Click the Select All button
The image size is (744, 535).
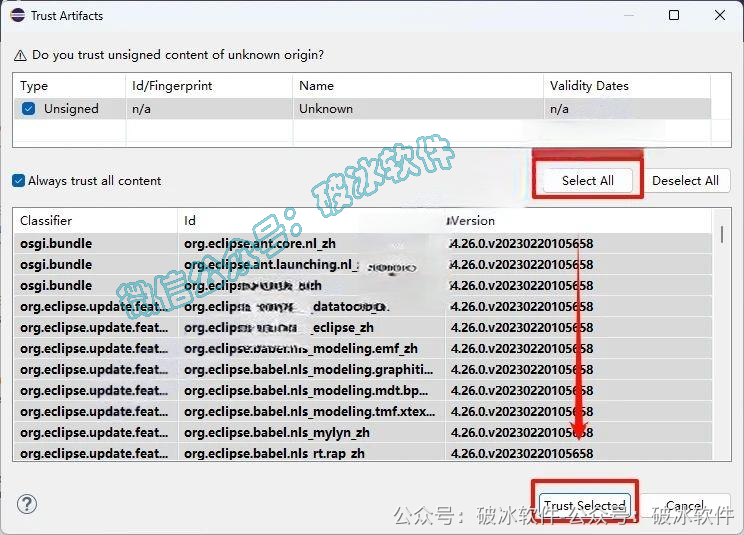tap(587, 181)
